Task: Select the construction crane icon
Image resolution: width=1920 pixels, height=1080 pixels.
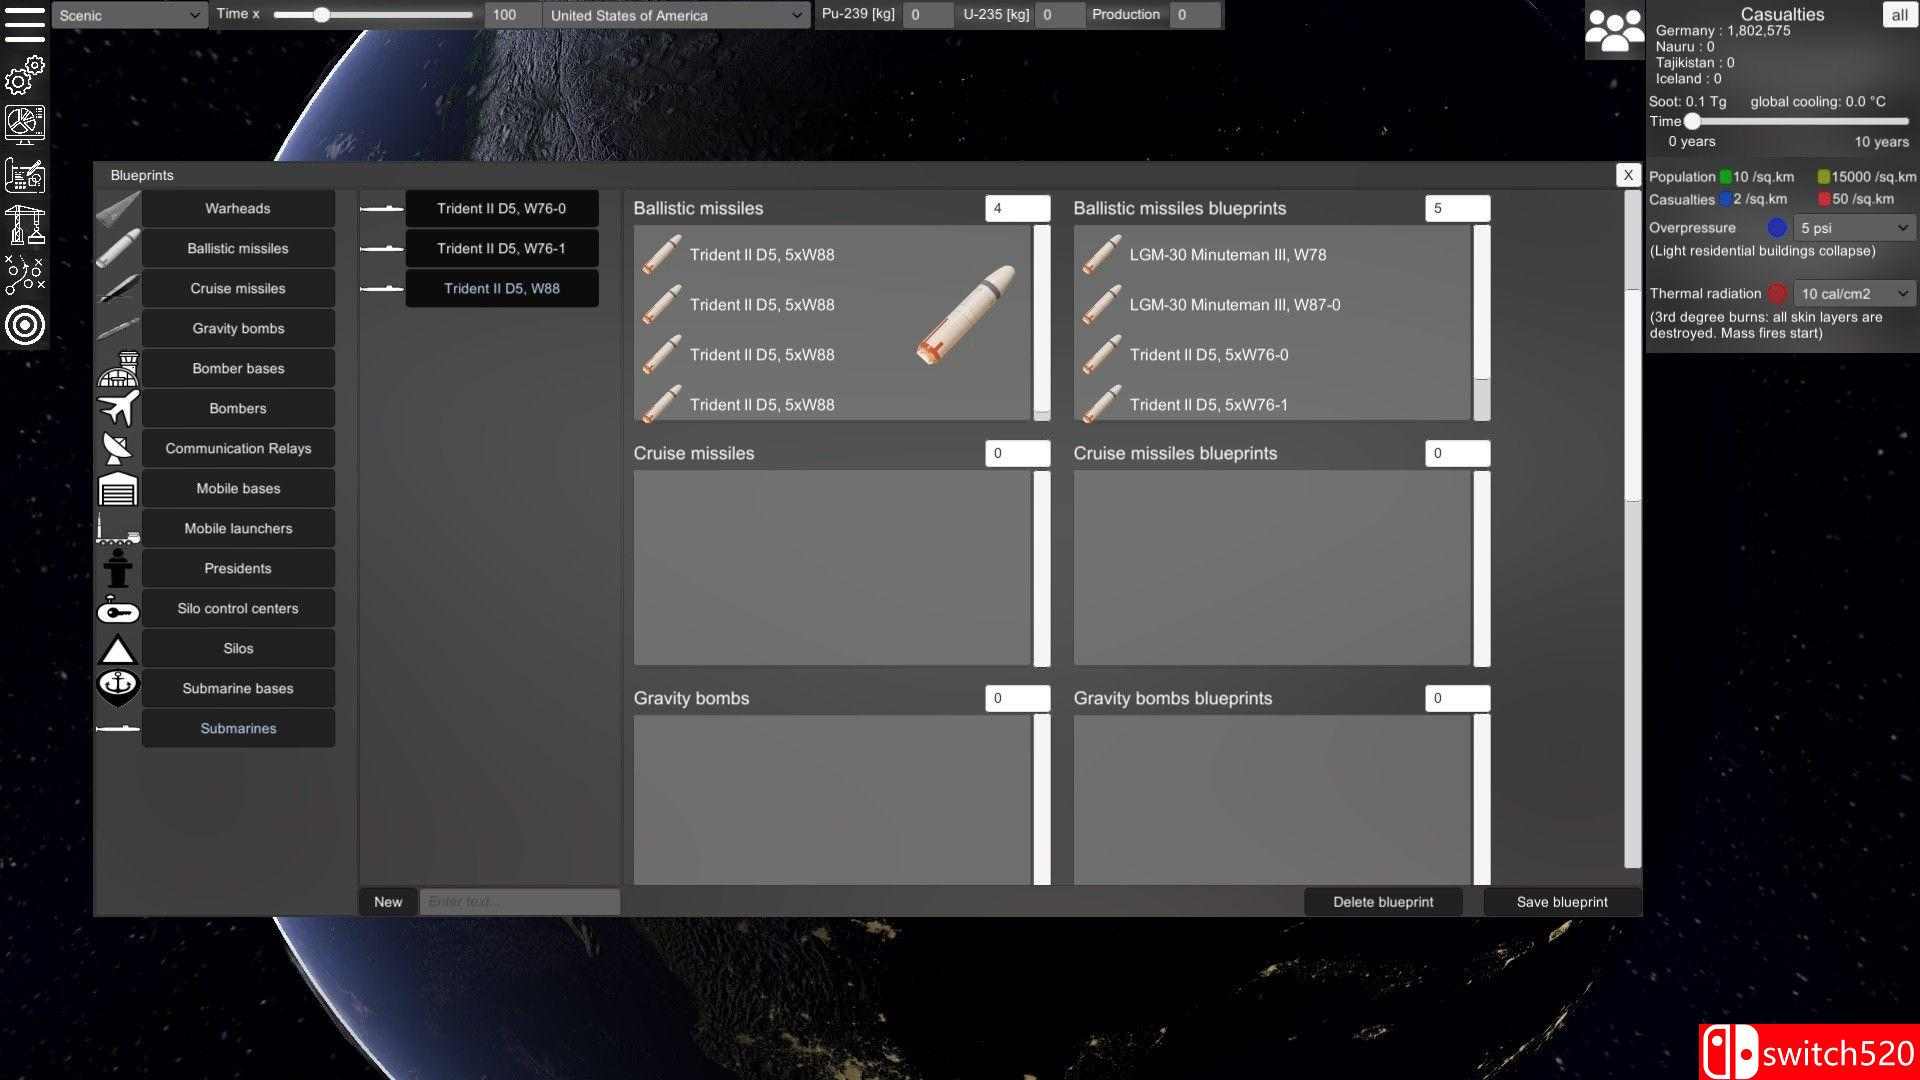Action: click(x=25, y=226)
